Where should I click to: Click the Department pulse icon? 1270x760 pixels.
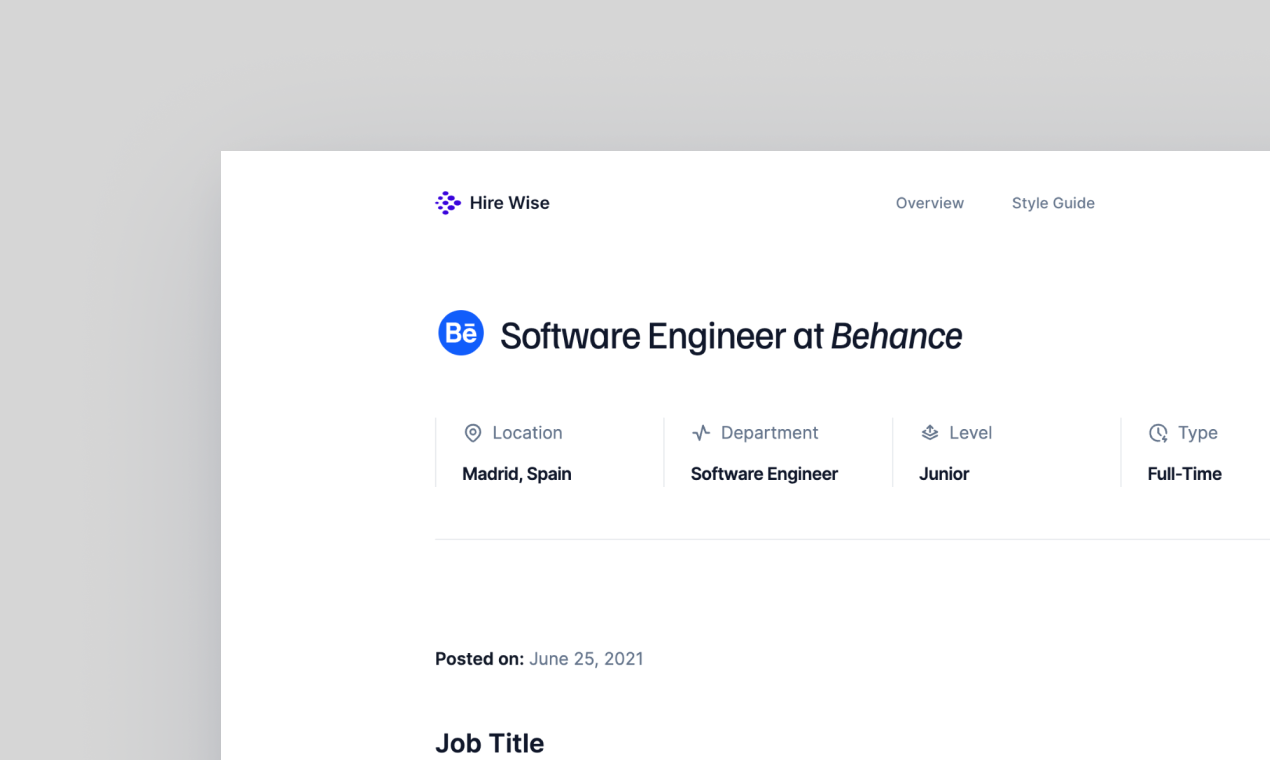tap(701, 433)
